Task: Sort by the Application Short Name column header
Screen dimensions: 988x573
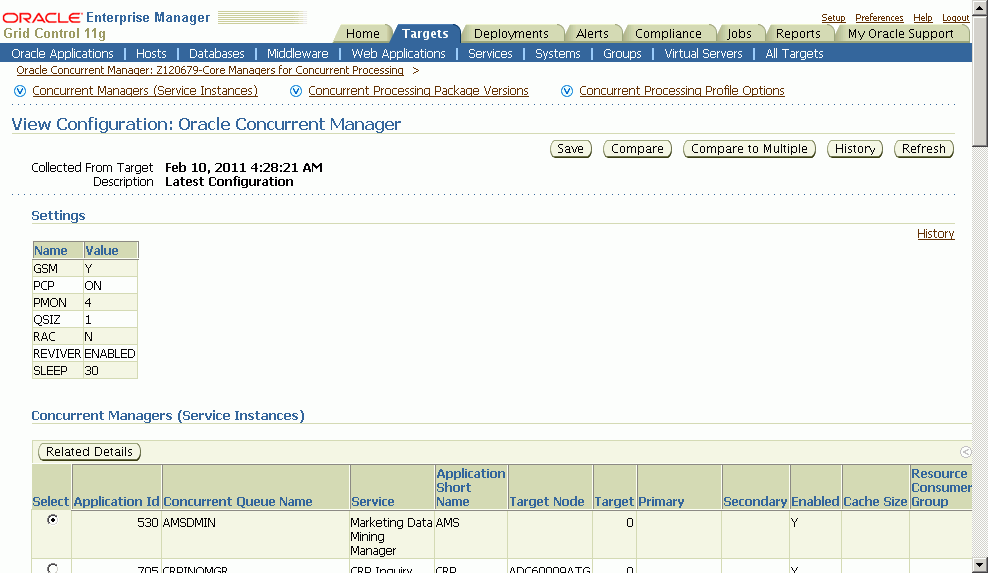Action: pyautogui.click(x=470, y=487)
